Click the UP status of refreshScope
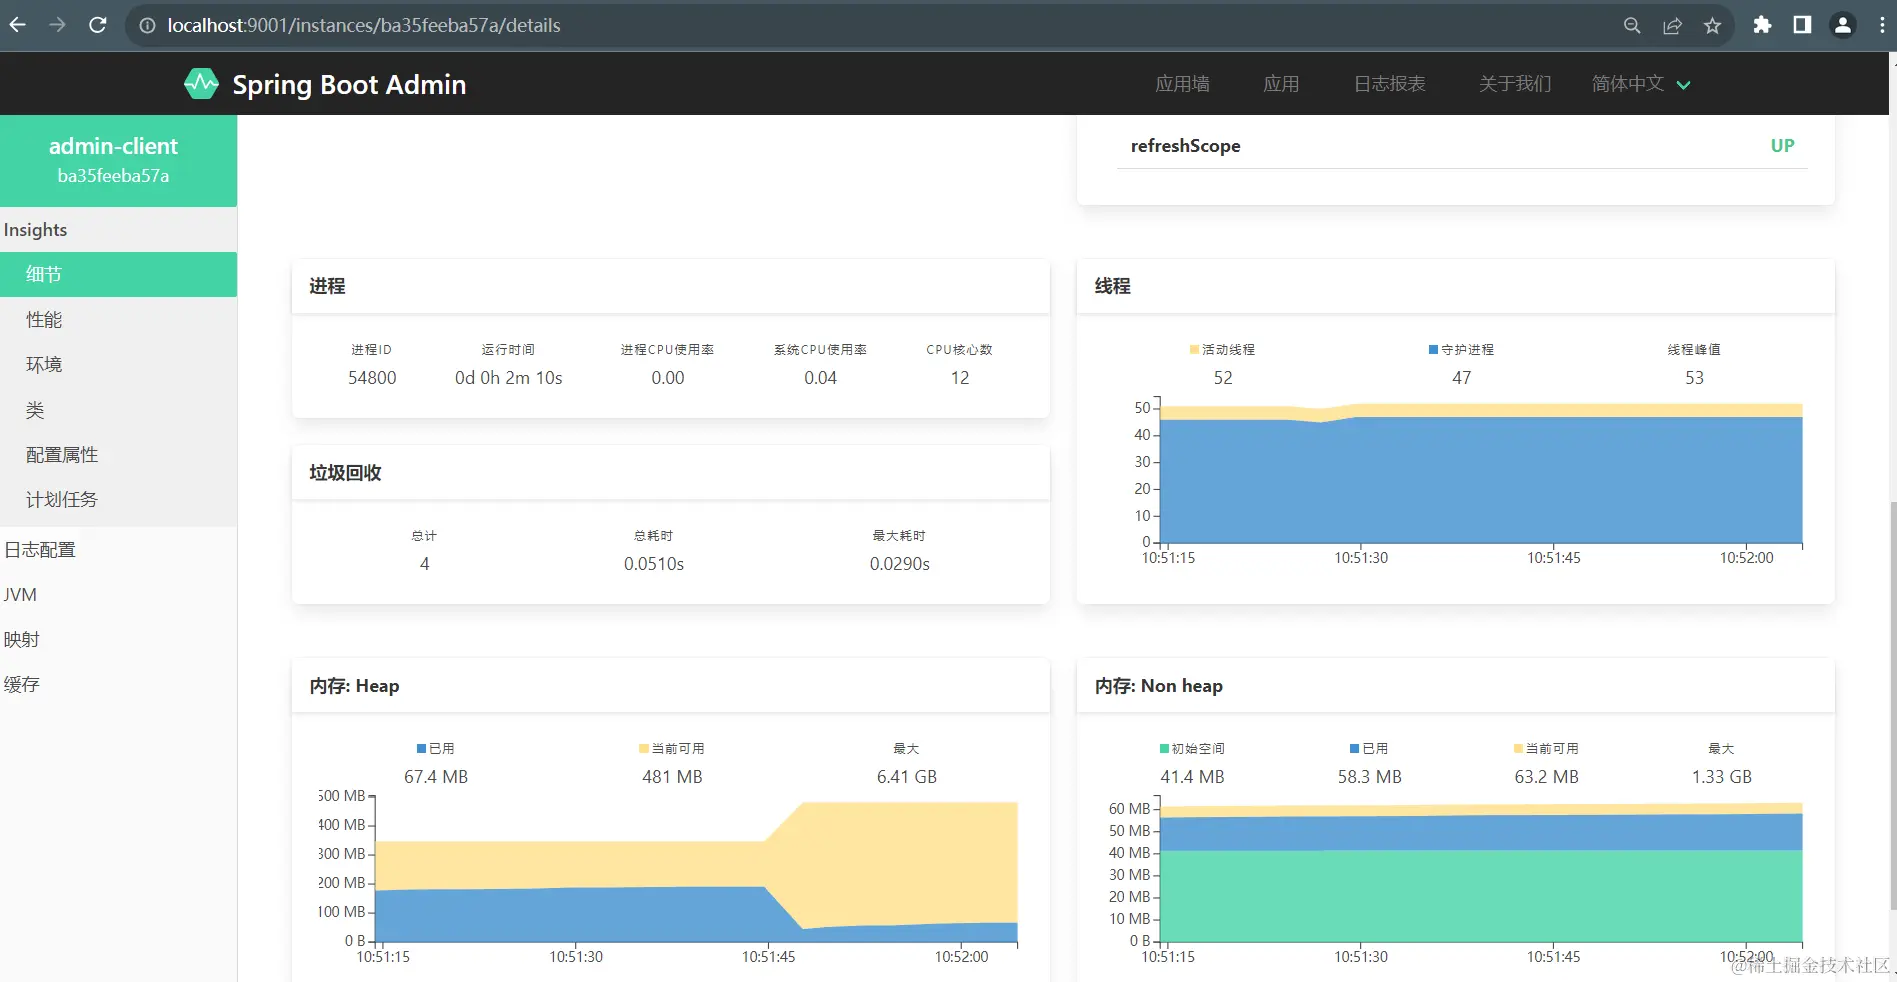The height and width of the screenshot is (982, 1897). [1782, 146]
